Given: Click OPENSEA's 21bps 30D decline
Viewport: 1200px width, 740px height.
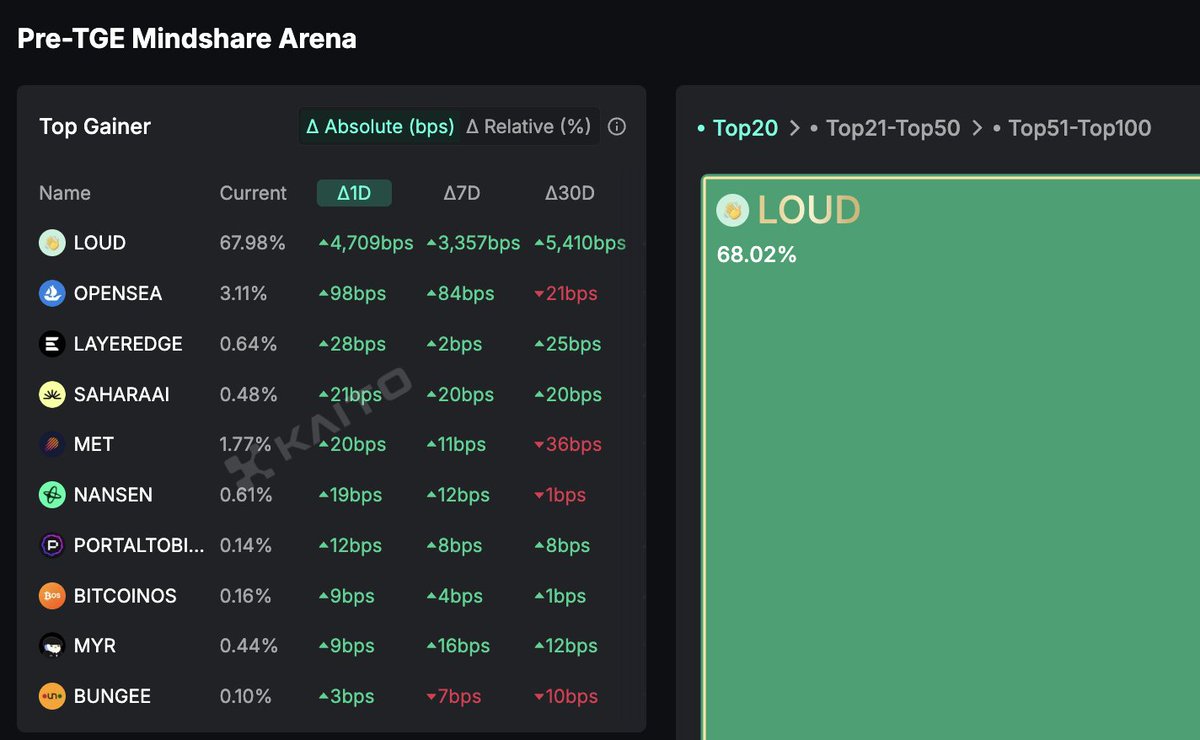Looking at the screenshot, I should click(566, 293).
